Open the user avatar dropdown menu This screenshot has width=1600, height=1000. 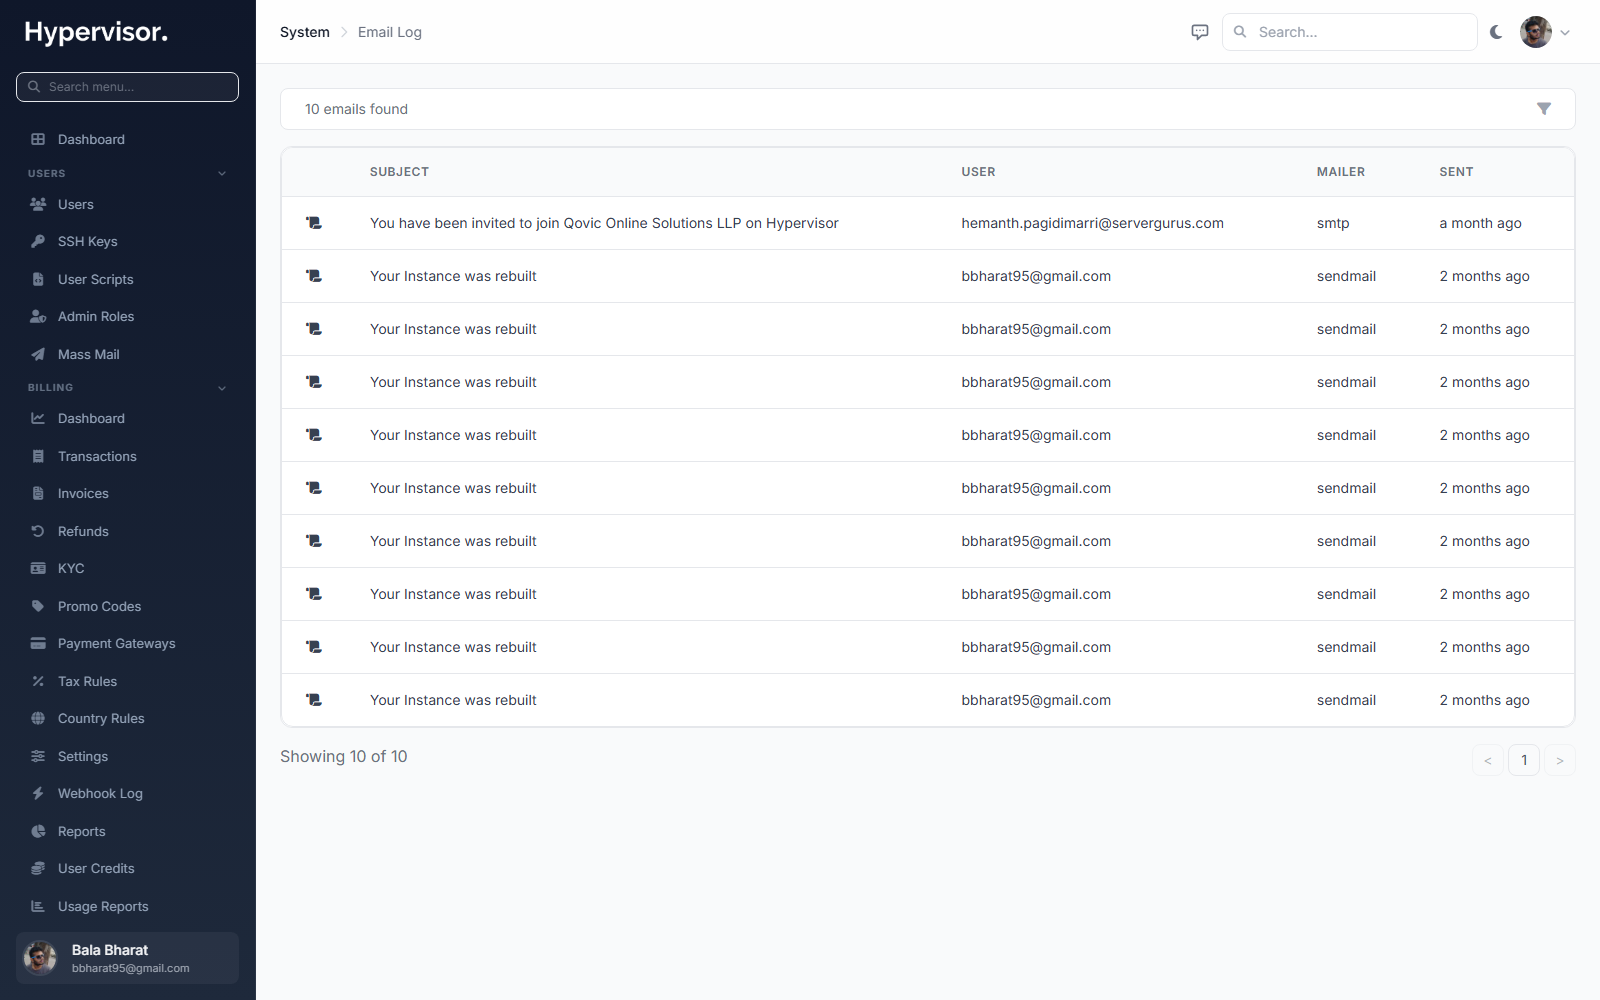pos(1545,32)
